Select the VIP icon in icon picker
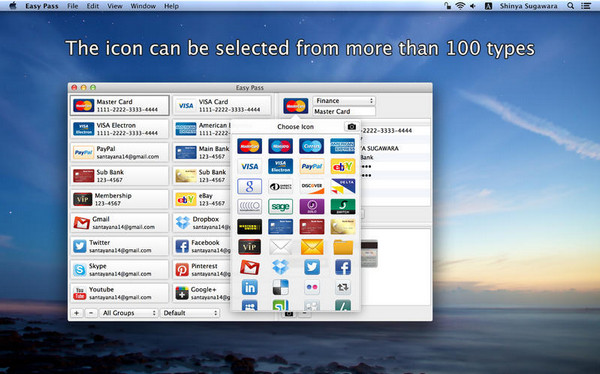 [249, 247]
